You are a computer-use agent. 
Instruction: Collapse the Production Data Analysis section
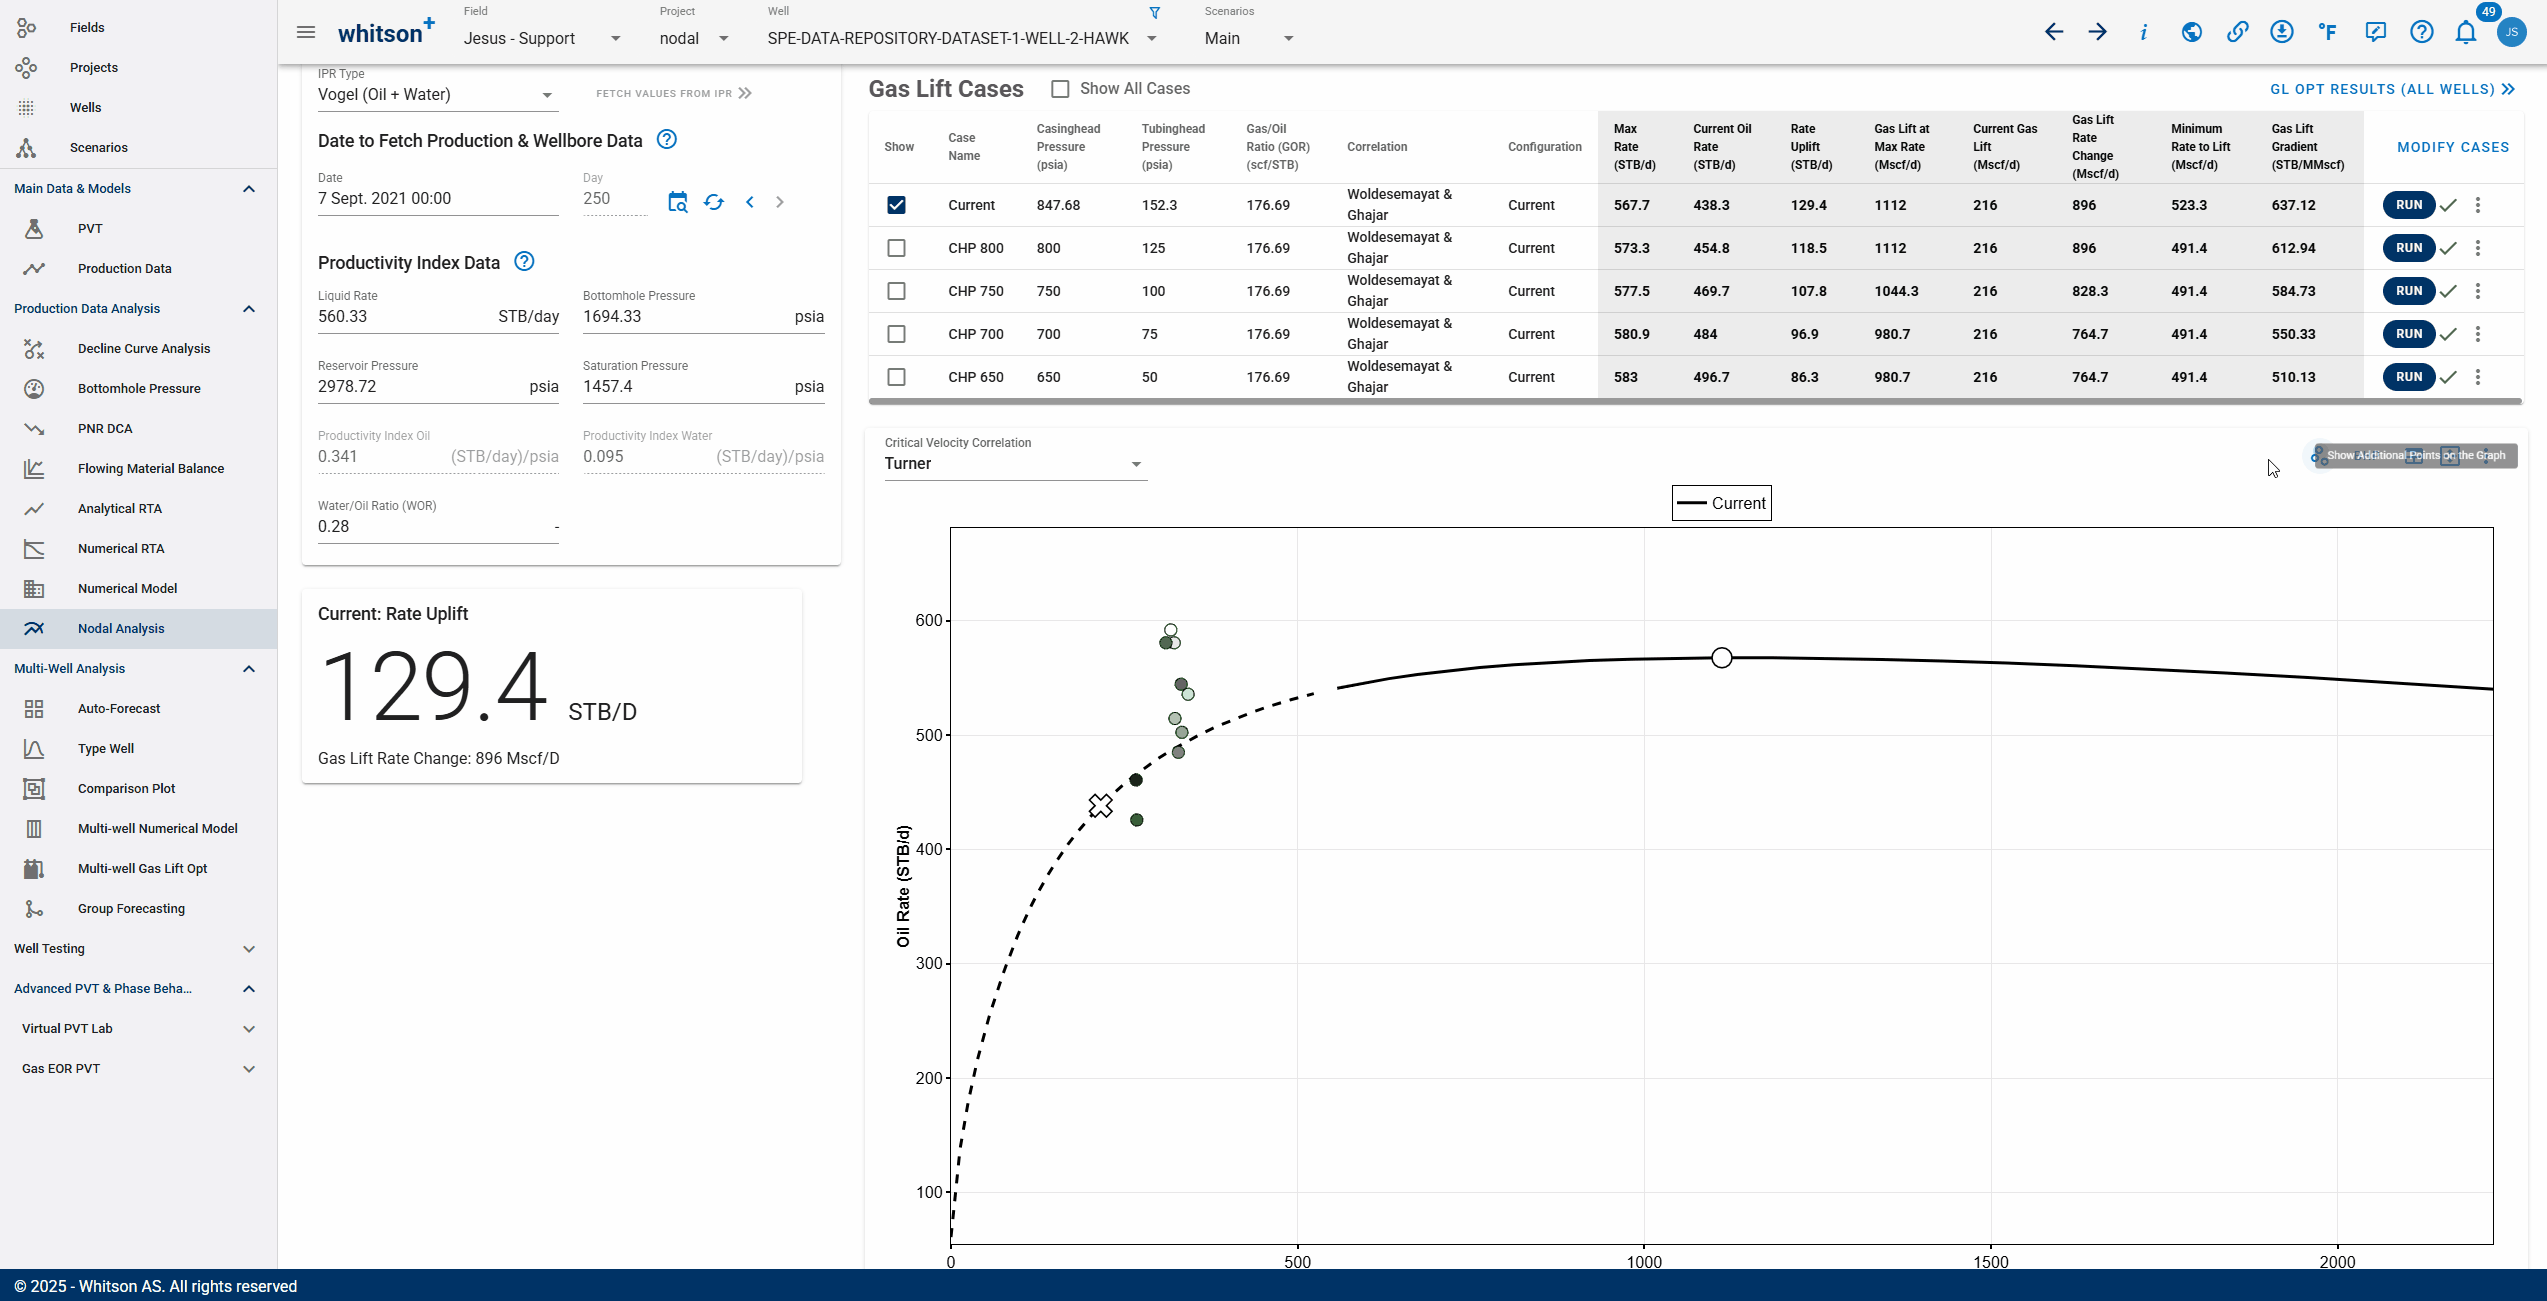coord(249,309)
